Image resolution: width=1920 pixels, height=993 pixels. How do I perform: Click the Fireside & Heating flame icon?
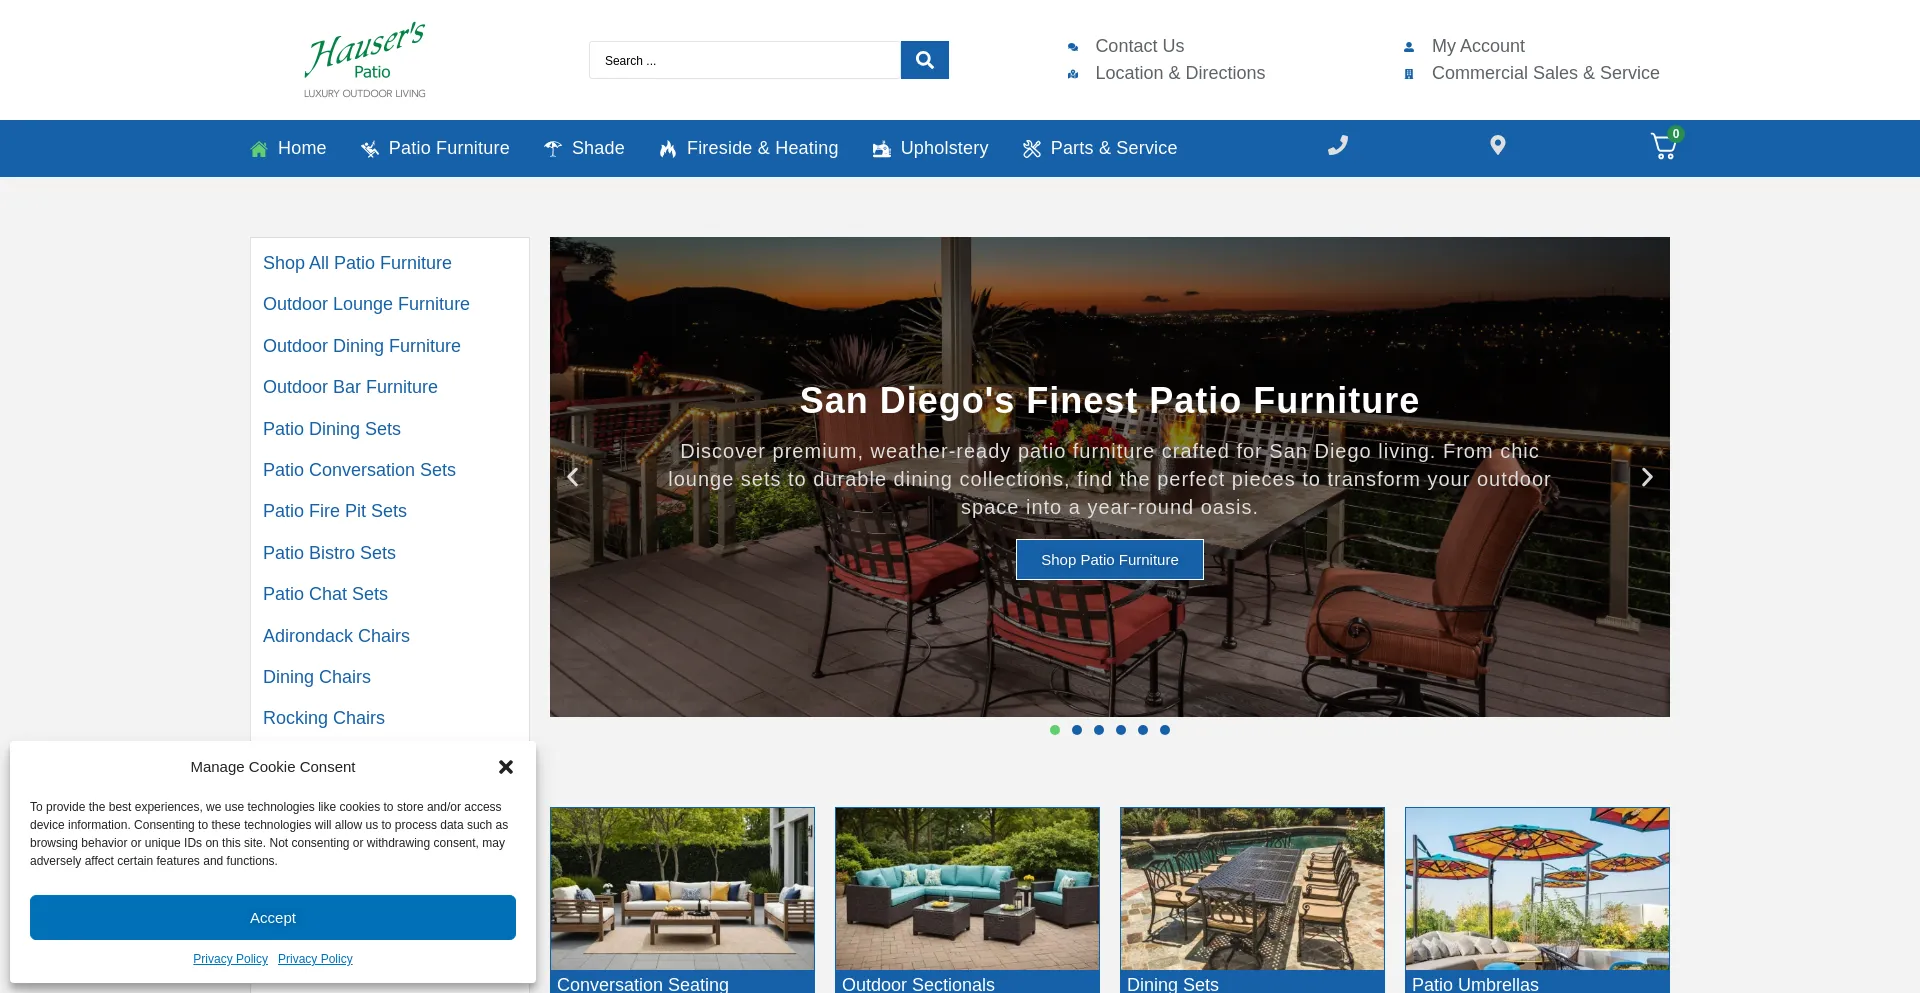point(668,149)
